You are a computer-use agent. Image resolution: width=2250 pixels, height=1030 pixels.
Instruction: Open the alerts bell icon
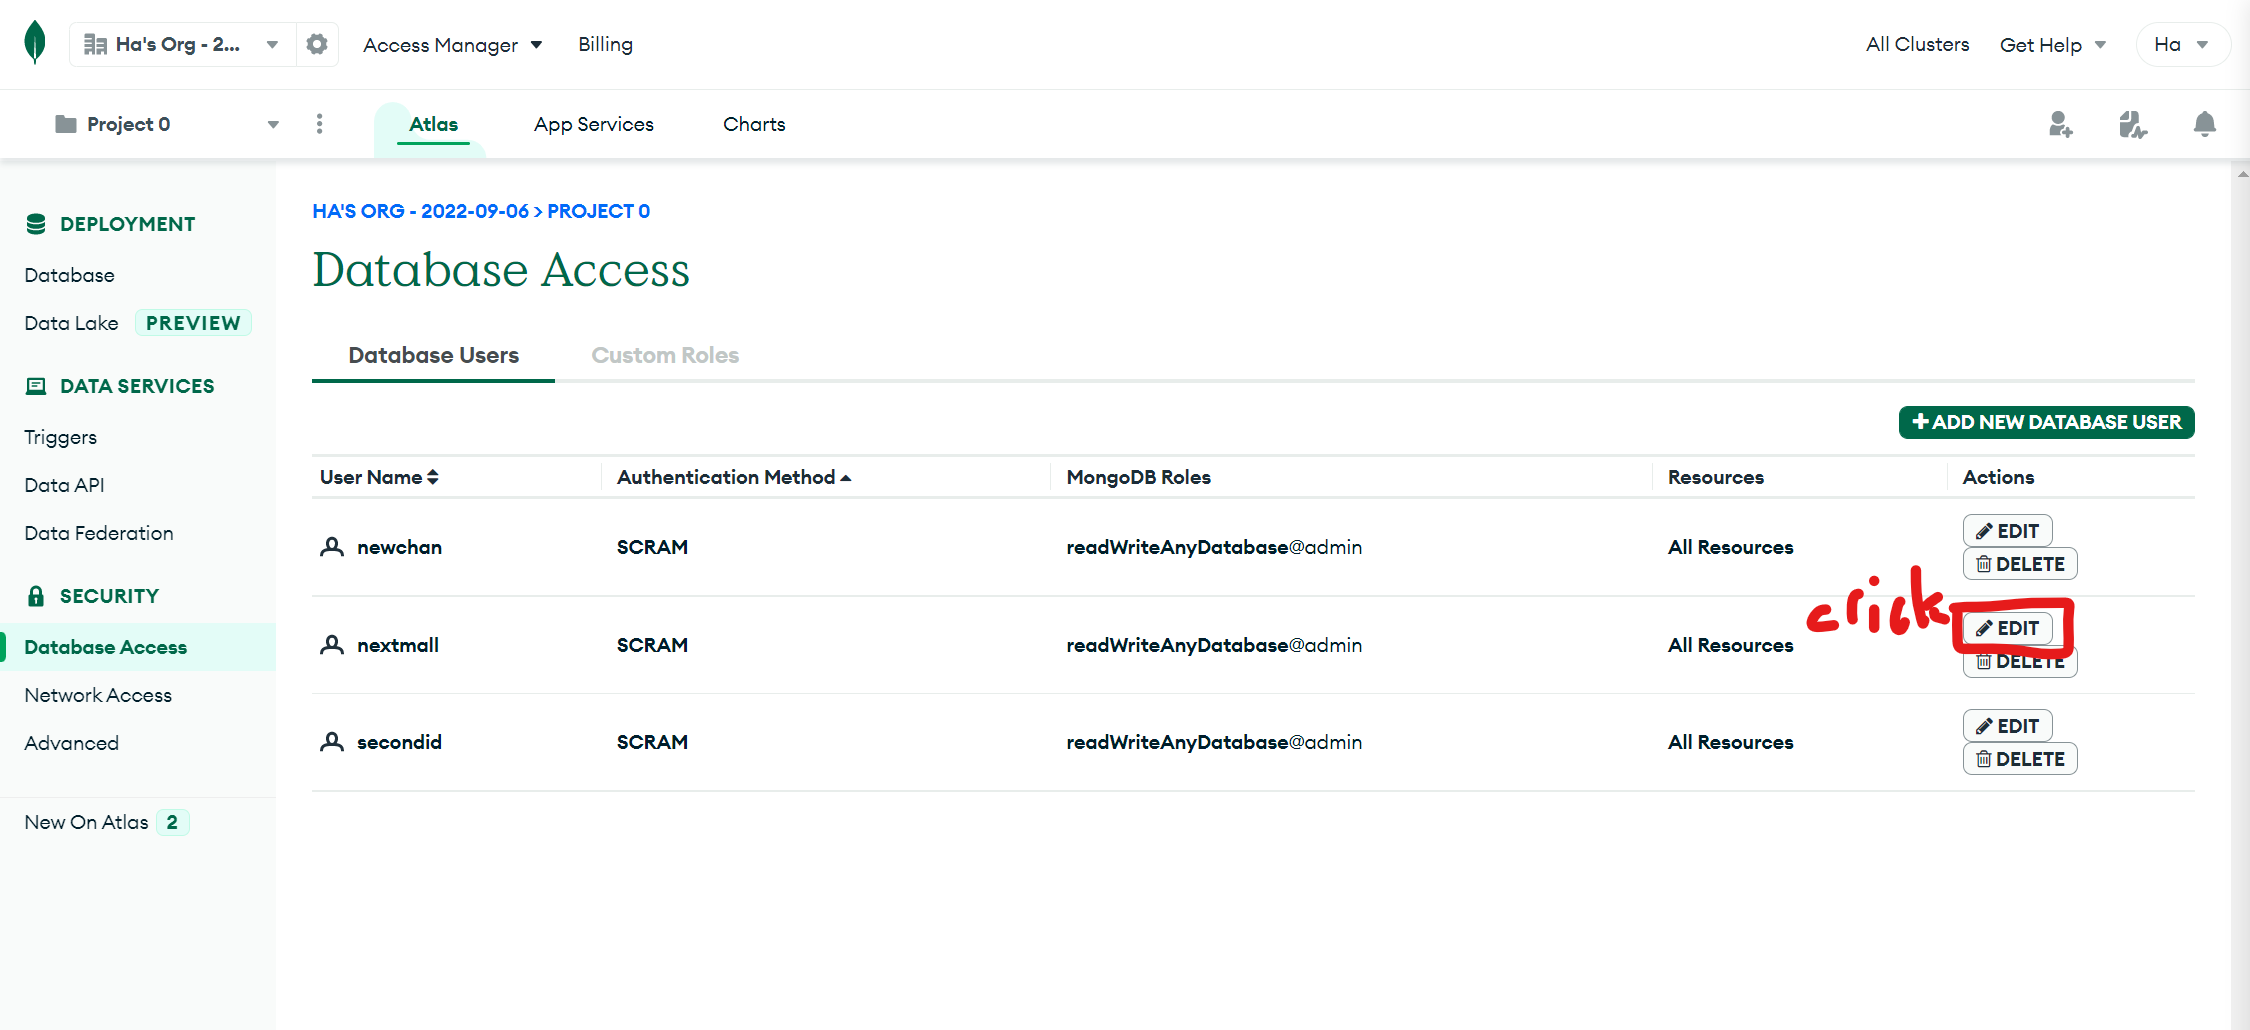coord(2204,124)
